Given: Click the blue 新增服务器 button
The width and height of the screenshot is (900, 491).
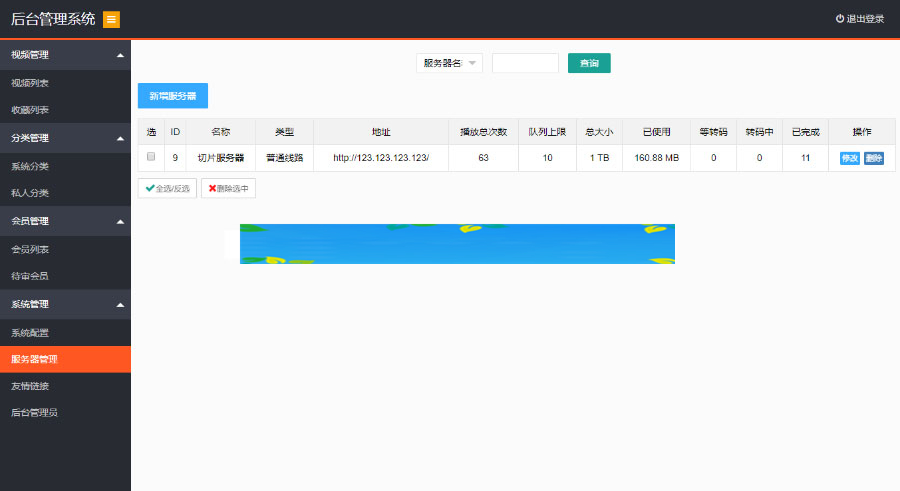Looking at the screenshot, I should click(173, 96).
